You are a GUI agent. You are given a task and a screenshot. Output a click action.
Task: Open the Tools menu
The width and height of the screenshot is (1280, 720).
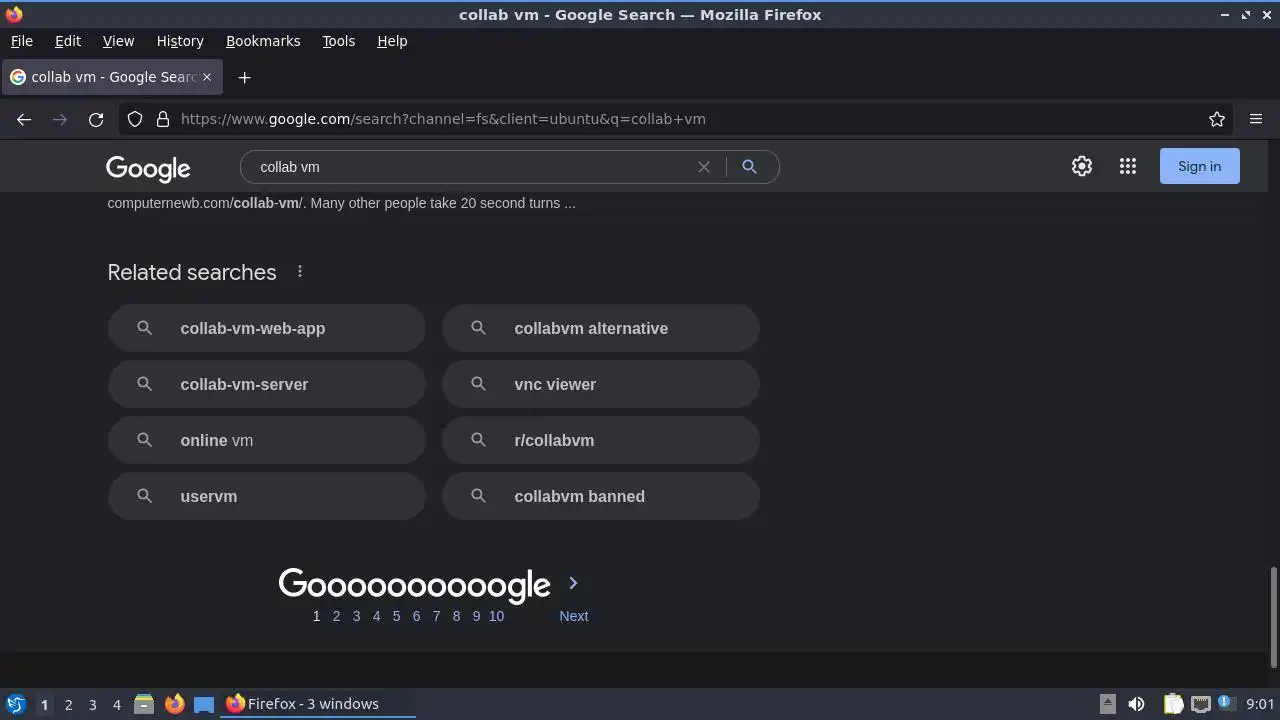click(339, 41)
